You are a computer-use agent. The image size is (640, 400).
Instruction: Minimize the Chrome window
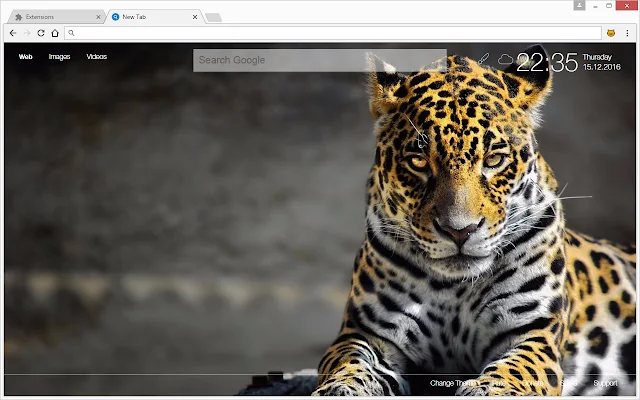pyautogui.click(x=595, y=6)
